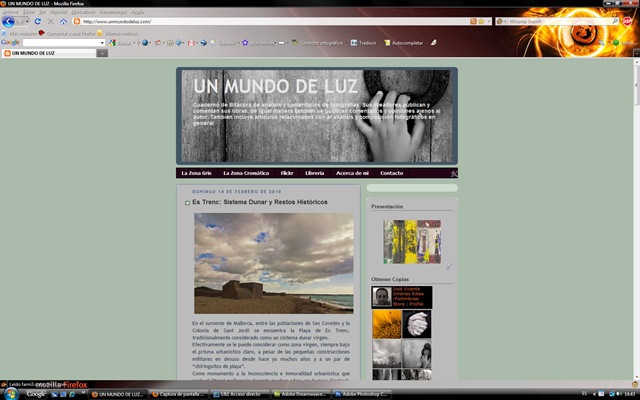Open the Google toolbar wrench settings icon
The image size is (640, 400).
602,43
